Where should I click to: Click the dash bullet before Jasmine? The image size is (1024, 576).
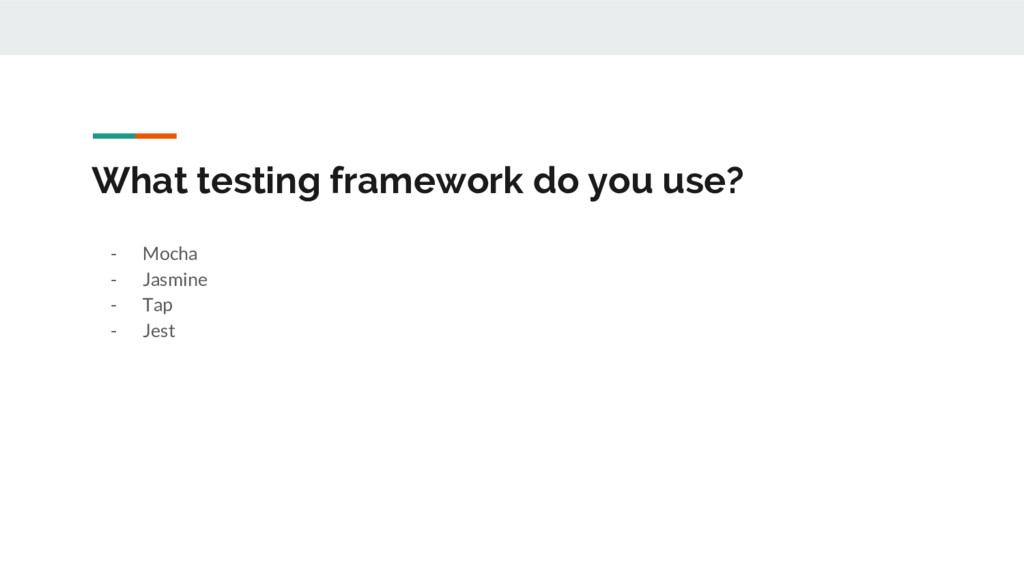(114, 280)
